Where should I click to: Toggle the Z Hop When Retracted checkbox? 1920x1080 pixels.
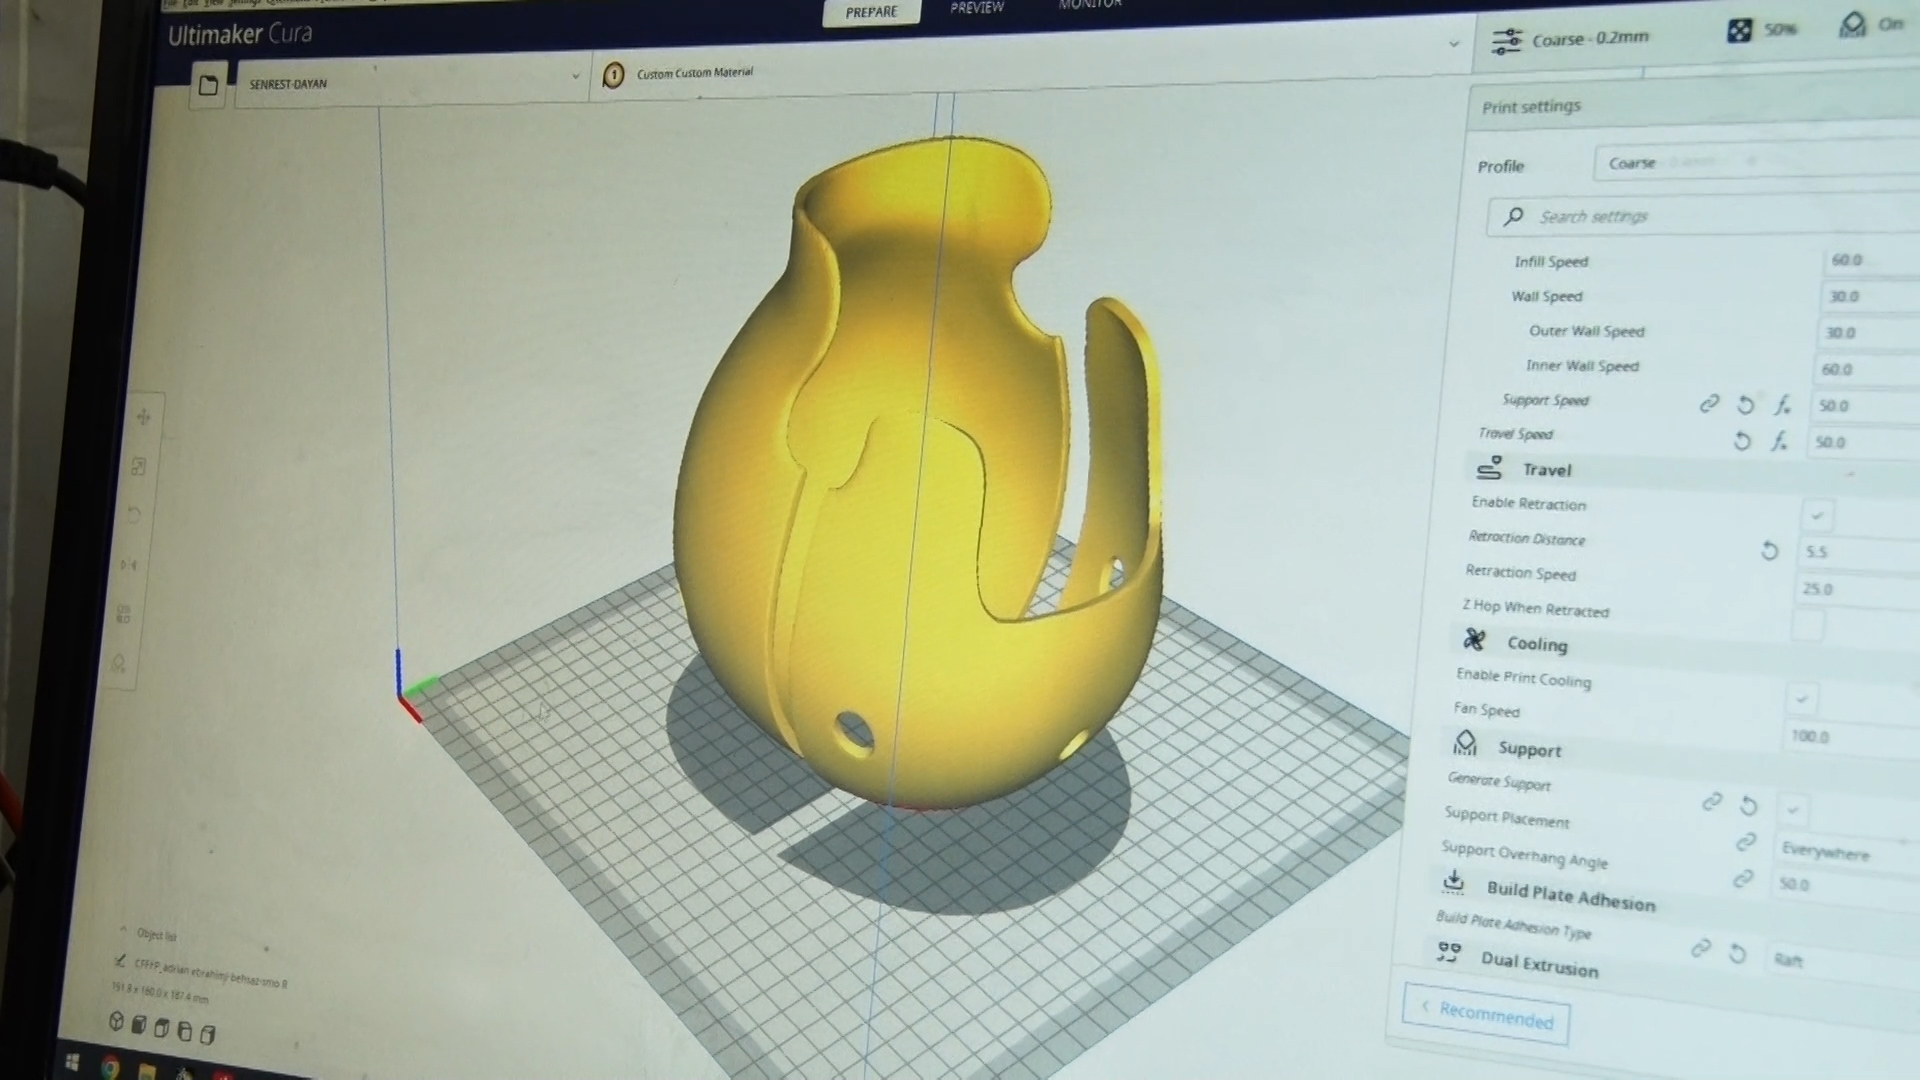coord(1806,625)
